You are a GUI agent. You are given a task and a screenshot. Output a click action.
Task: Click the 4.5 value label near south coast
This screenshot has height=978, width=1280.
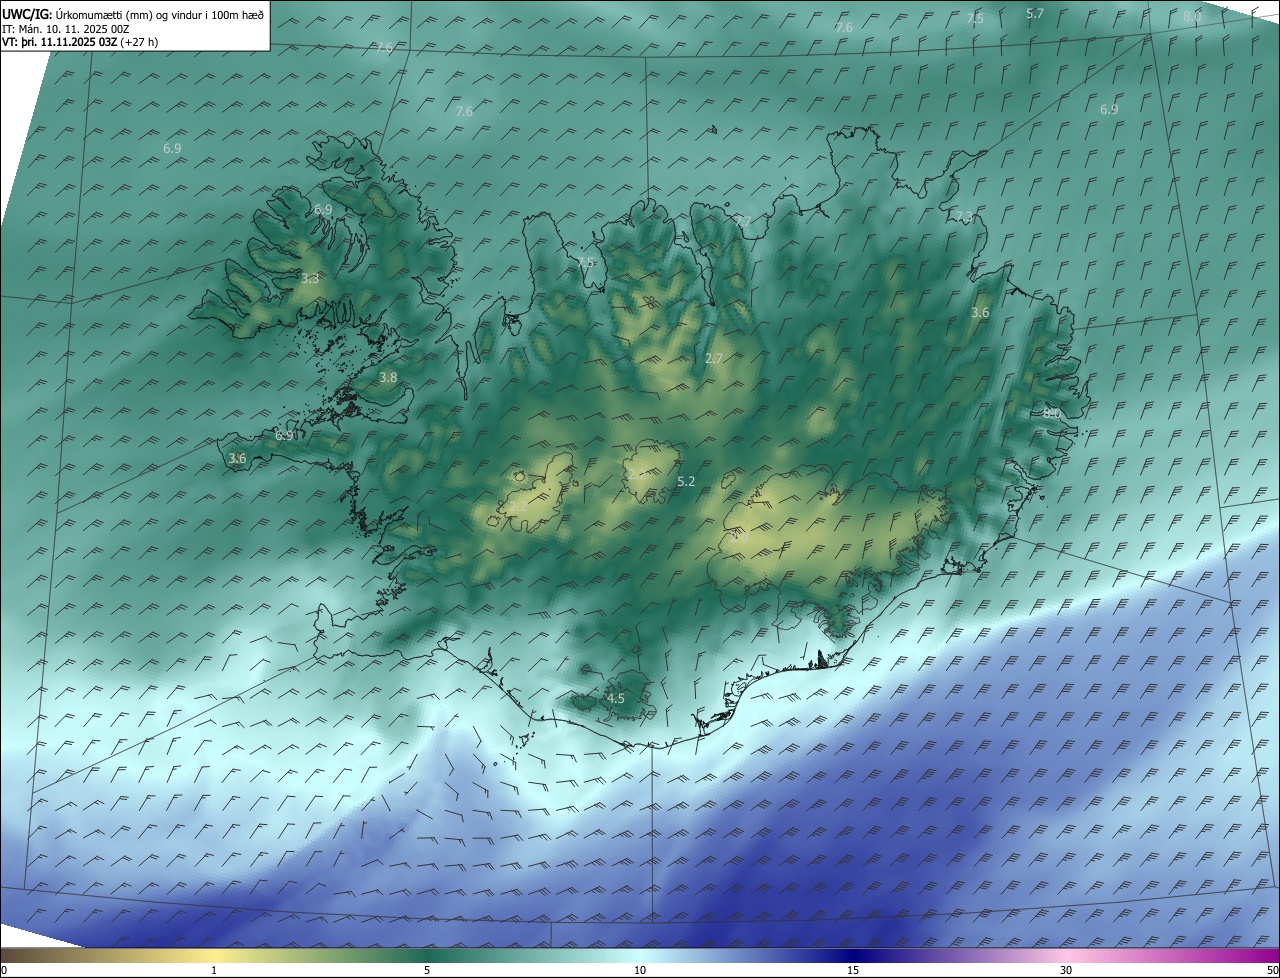point(615,699)
